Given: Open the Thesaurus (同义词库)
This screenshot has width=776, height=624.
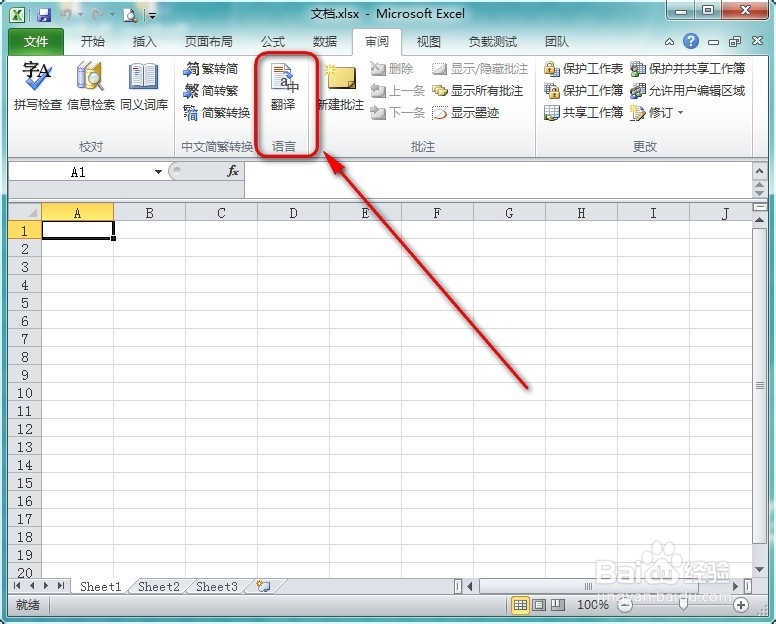Looking at the screenshot, I should [x=144, y=85].
